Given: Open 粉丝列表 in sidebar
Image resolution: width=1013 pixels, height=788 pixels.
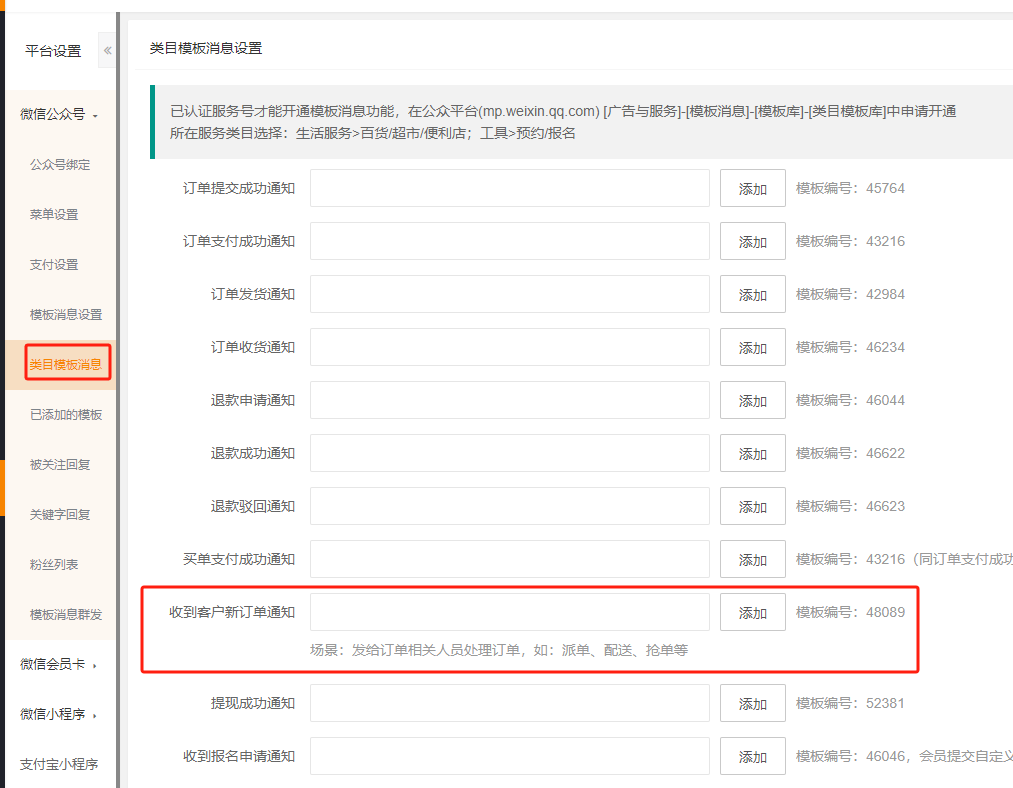Looking at the screenshot, I should [x=54, y=565].
